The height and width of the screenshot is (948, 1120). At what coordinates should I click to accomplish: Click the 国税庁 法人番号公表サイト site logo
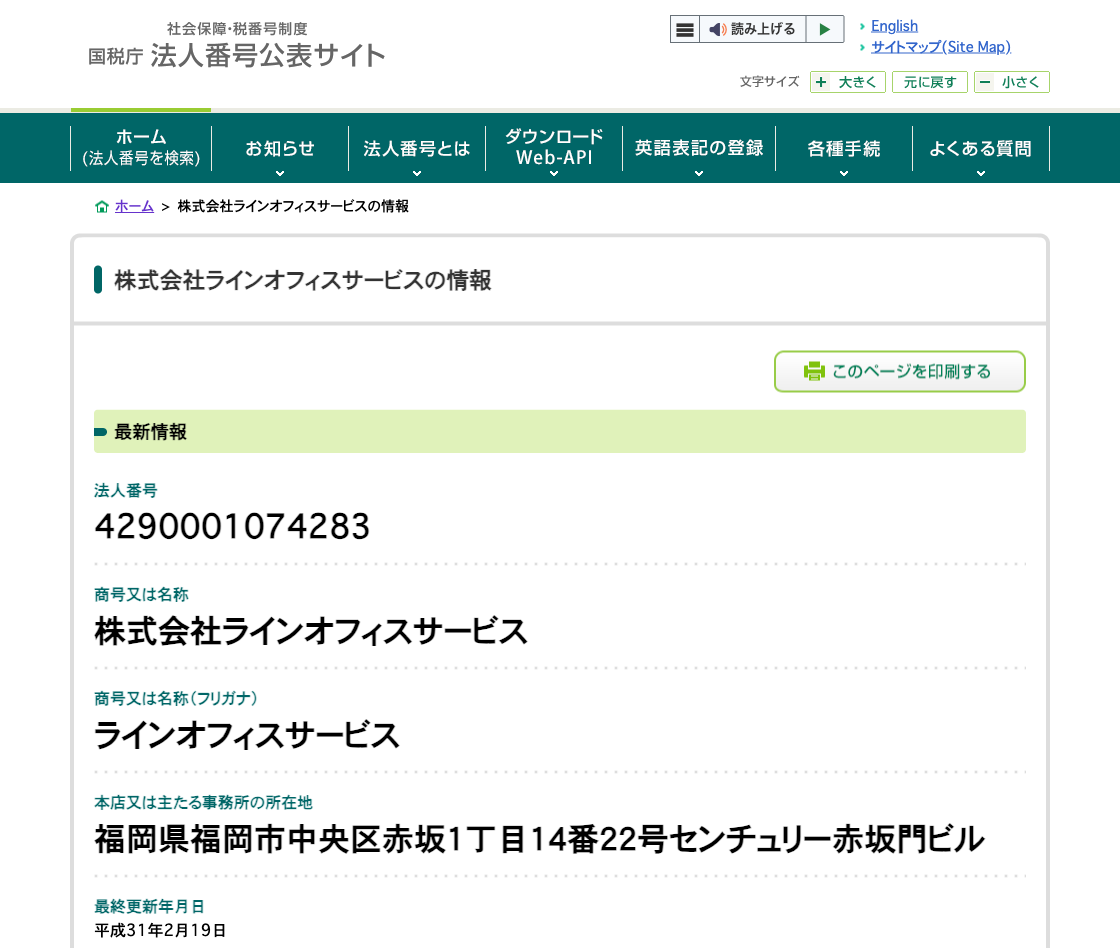tap(236, 46)
